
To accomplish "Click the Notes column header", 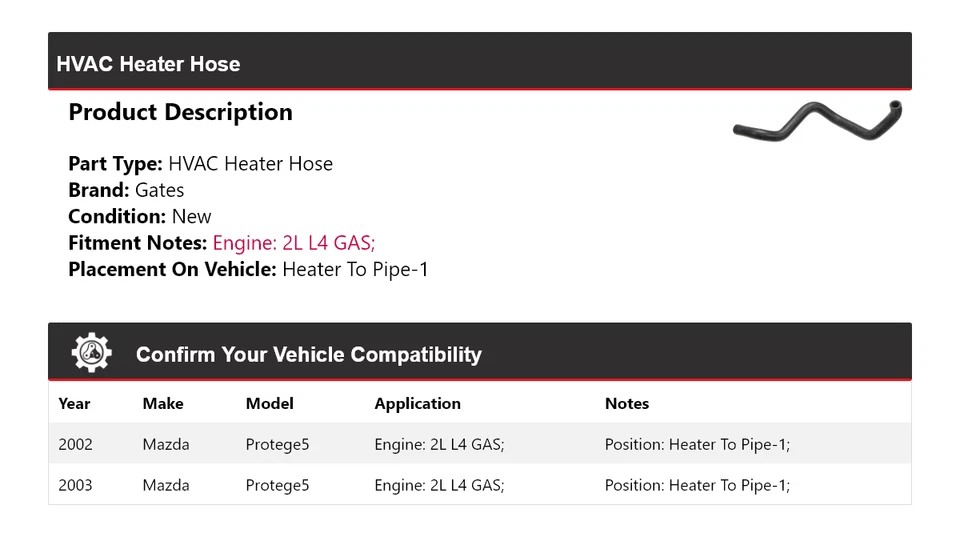I will tap(627, 404).
